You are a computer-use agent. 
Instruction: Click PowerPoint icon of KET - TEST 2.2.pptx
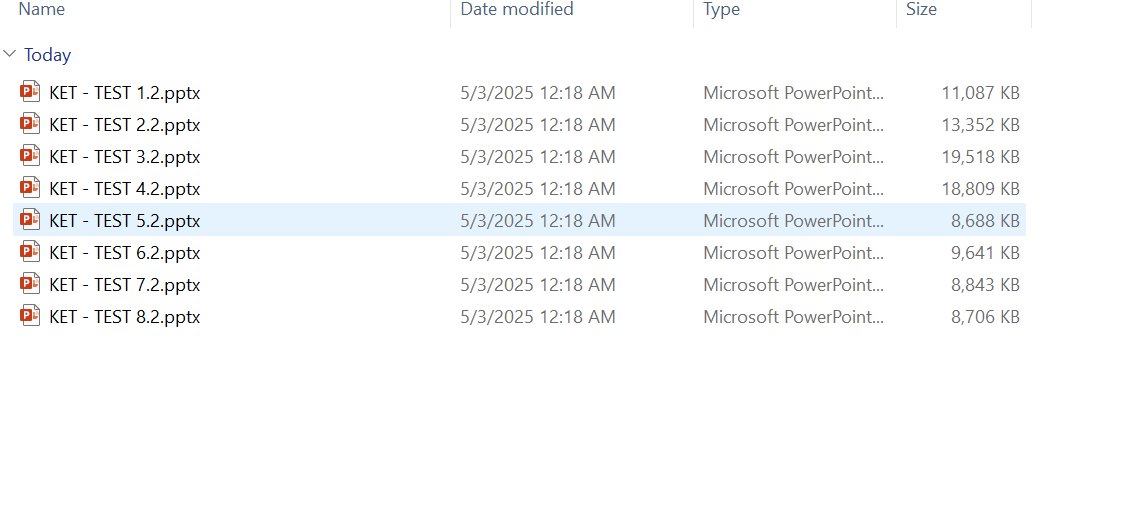(30, 125)
